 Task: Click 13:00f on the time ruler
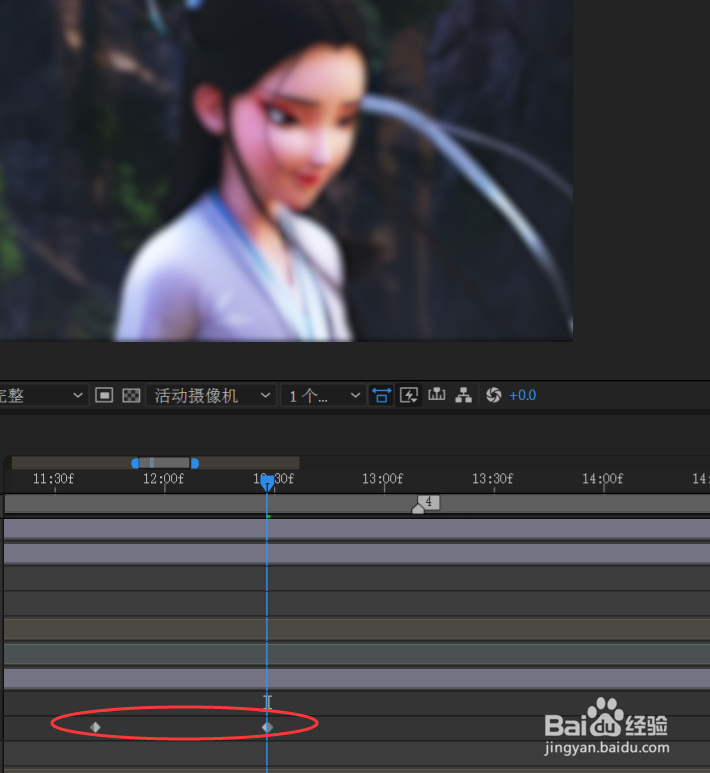tap(382, 479)
